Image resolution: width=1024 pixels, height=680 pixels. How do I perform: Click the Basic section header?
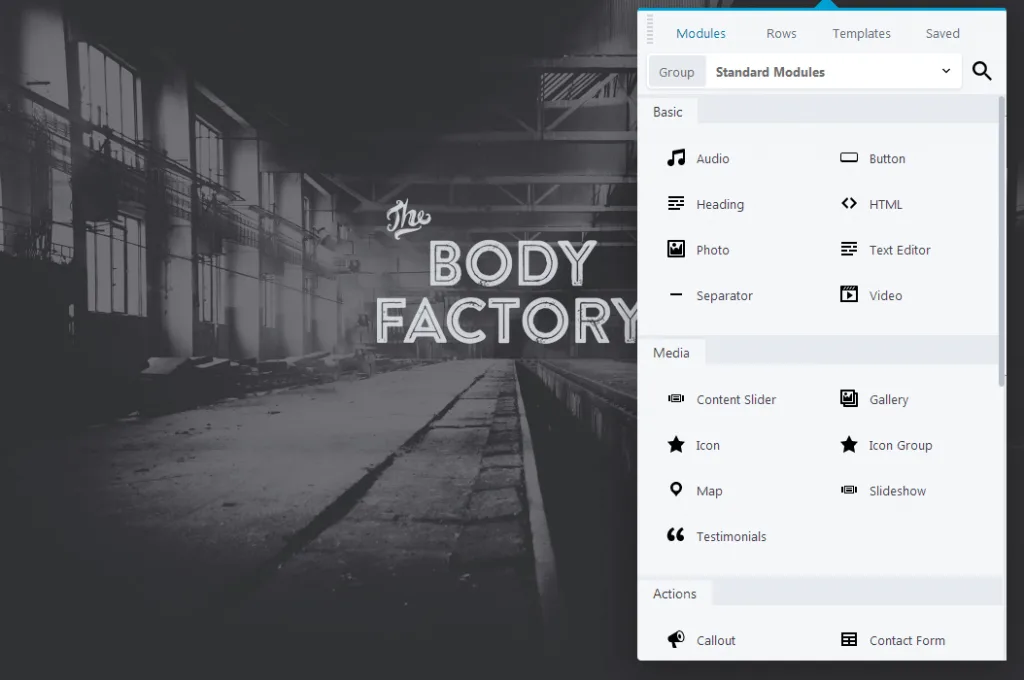[667, 112]
